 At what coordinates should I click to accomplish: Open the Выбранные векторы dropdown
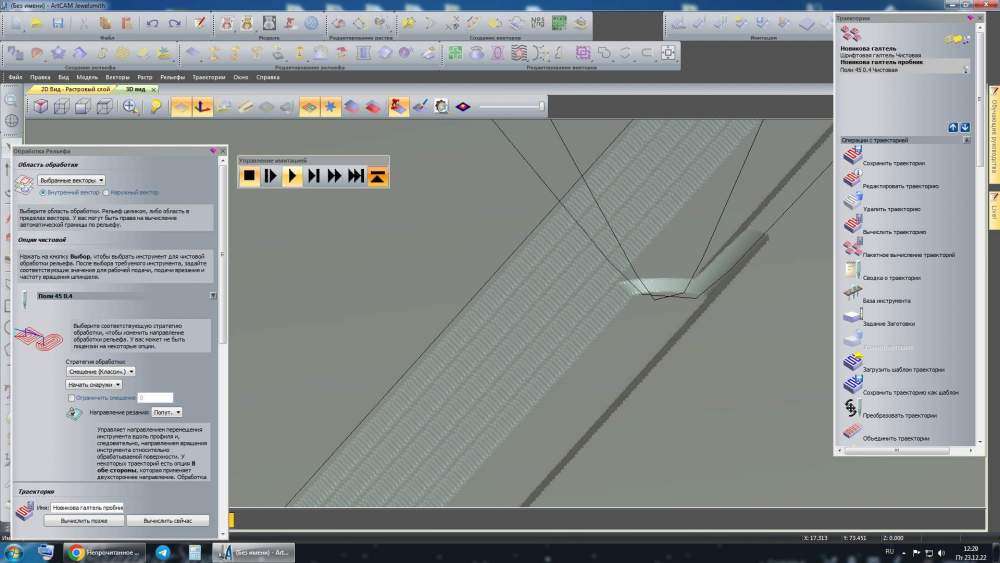[x=72, y=180]
